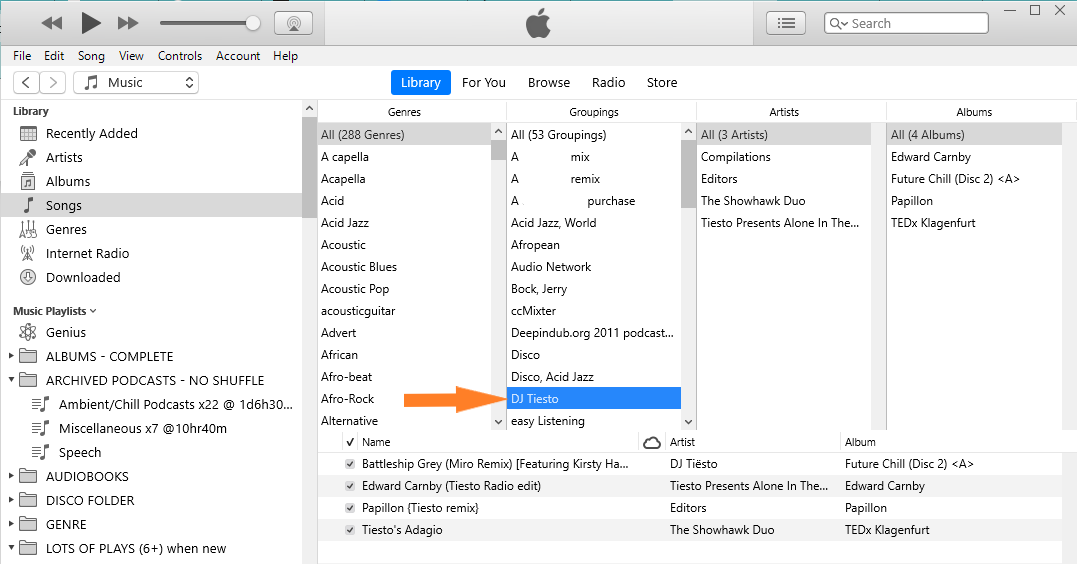
Task: Collapse the LOTS OF PLAYS folder arrow
Action: click(x=11, y=548)
